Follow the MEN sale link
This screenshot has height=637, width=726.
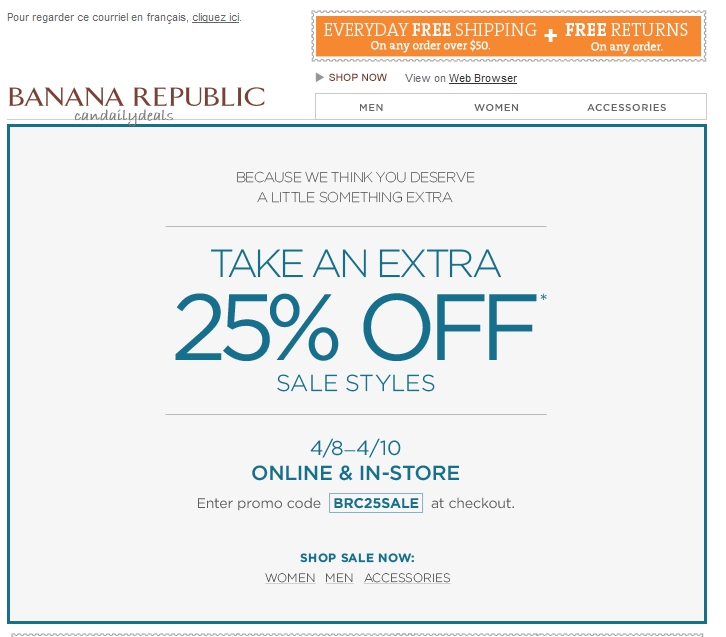click(x=339, y=578)
